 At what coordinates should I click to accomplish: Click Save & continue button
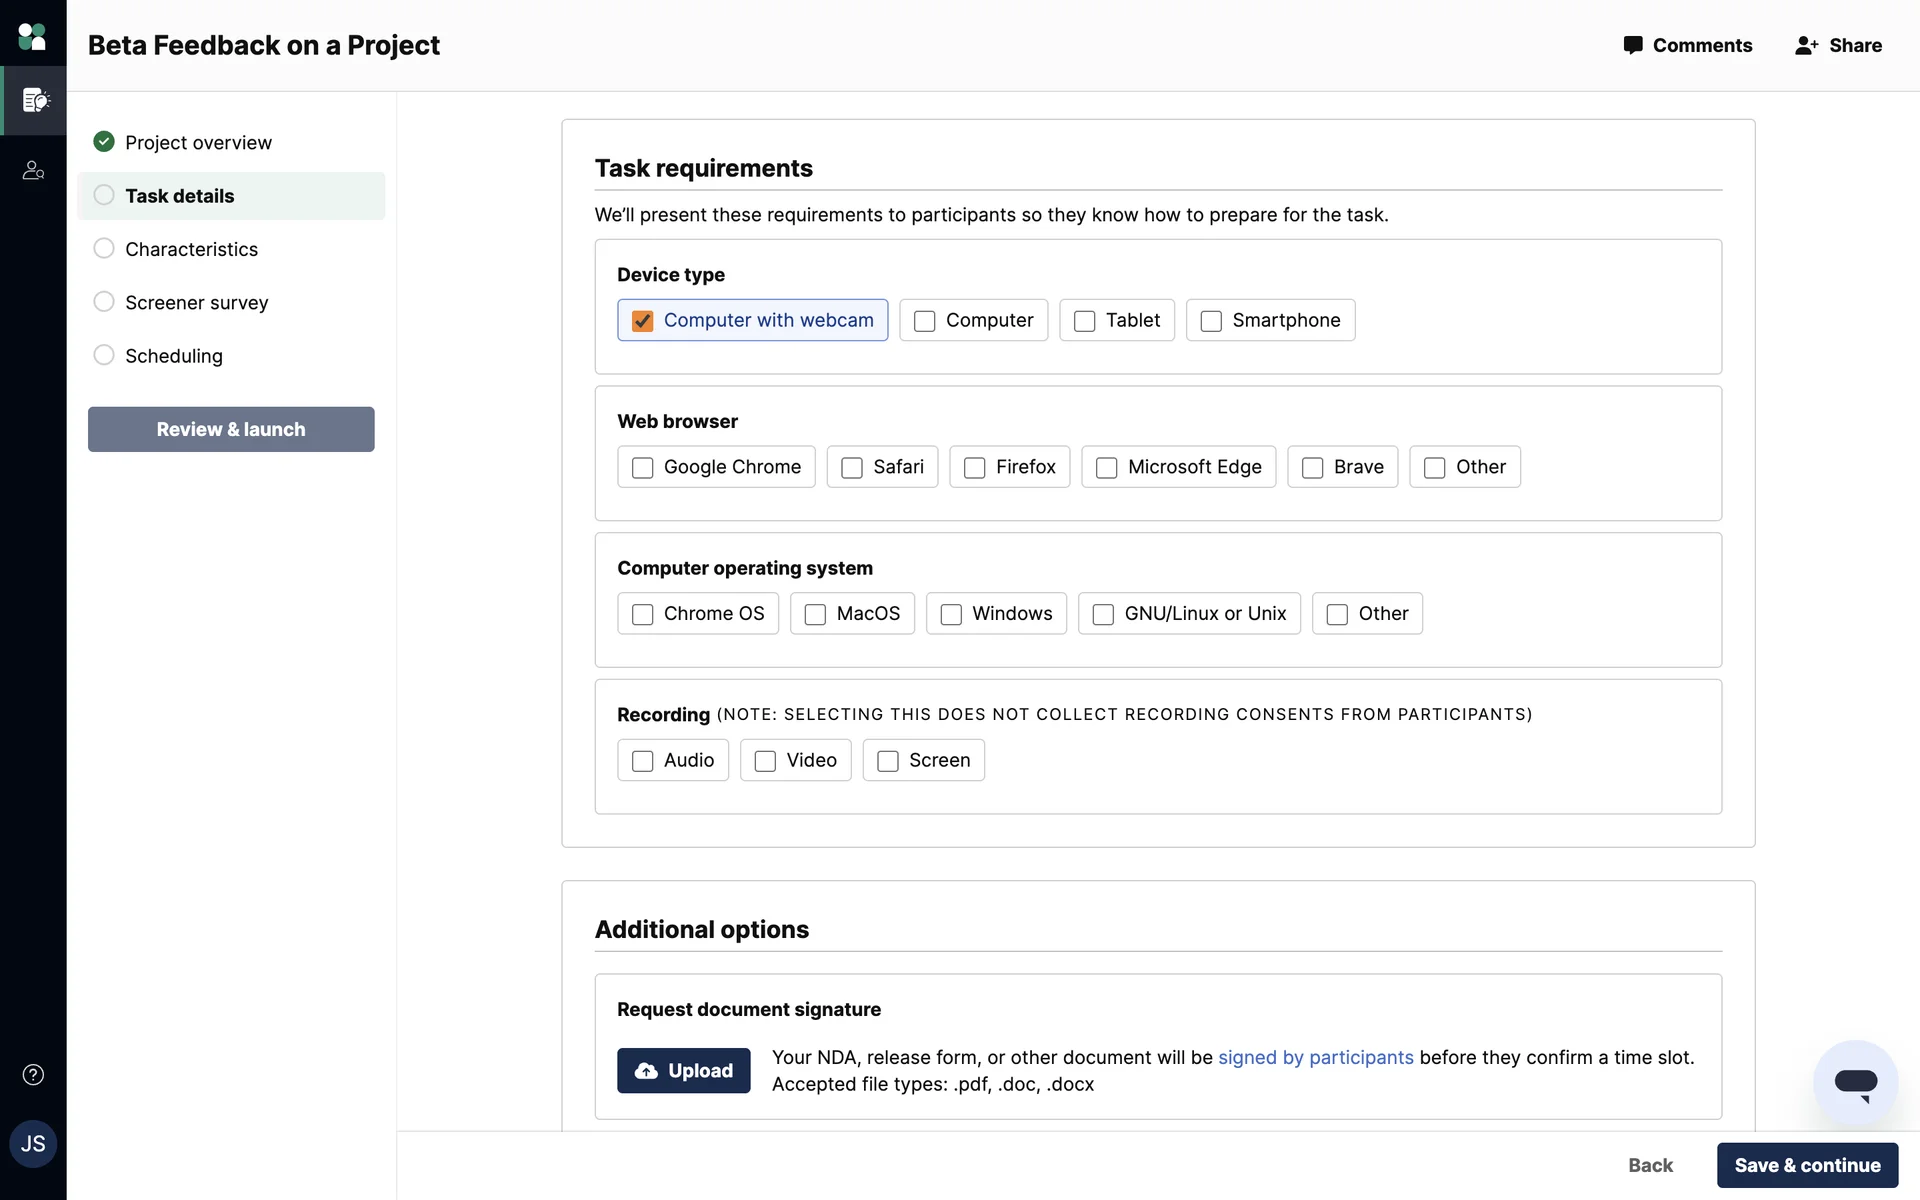pyautogui.click(x=1807, y=1165)
